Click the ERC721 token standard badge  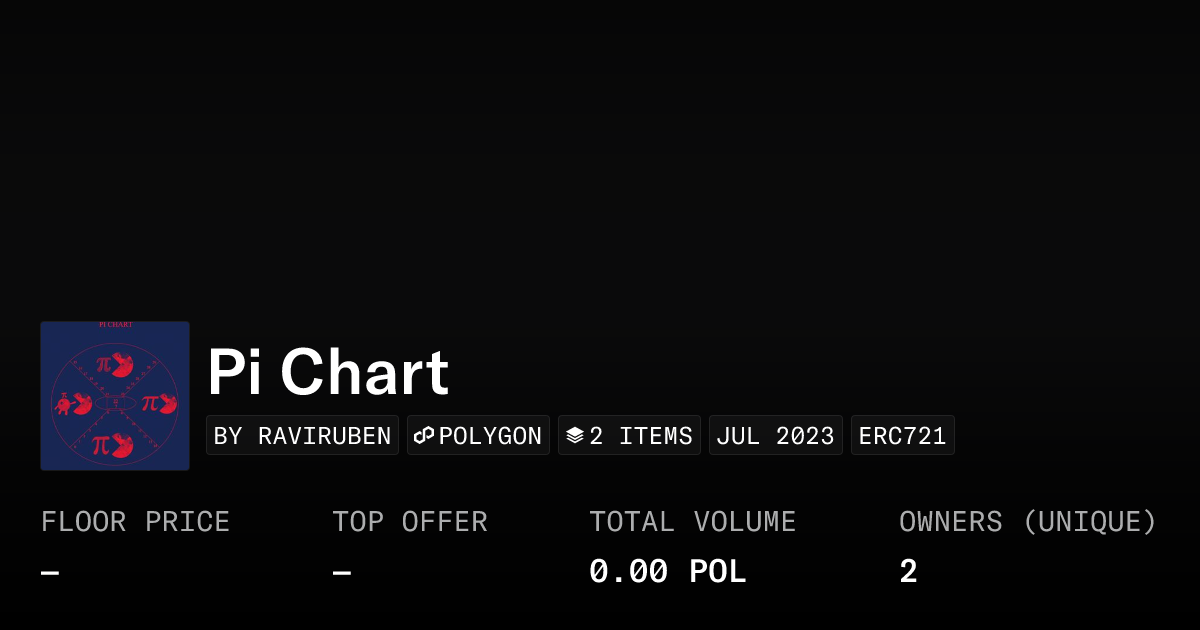point(902,434)
